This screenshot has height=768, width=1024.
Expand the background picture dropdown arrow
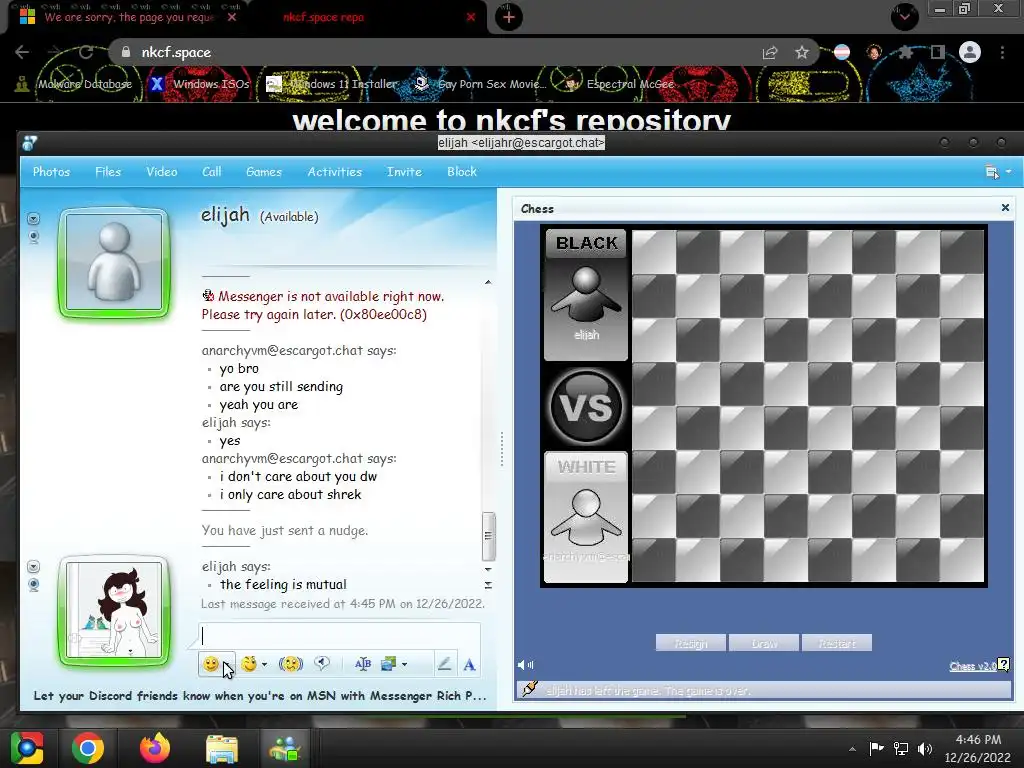tap(405, 665)
